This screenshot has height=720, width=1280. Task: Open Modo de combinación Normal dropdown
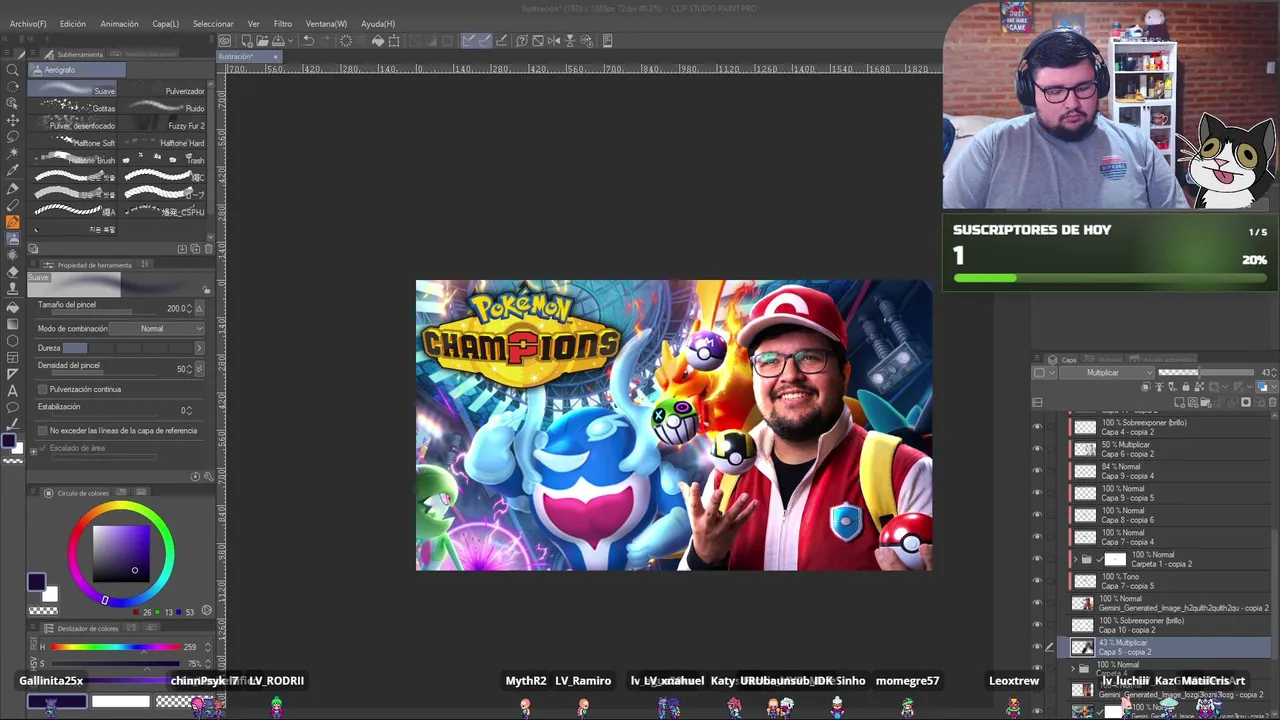(157, 329)
